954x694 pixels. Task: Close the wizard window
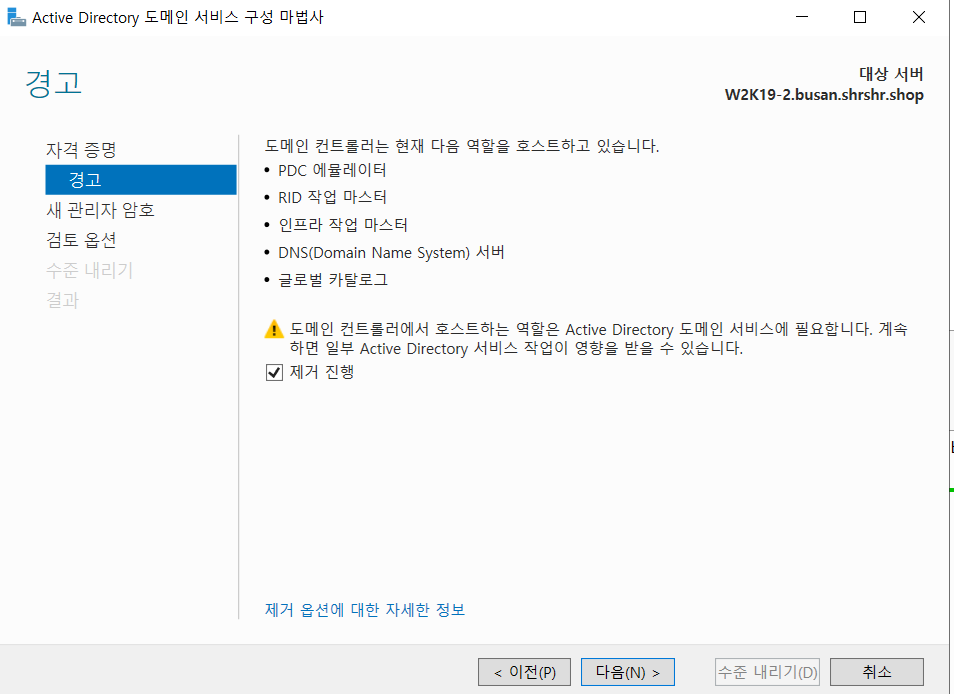(919, 17)
